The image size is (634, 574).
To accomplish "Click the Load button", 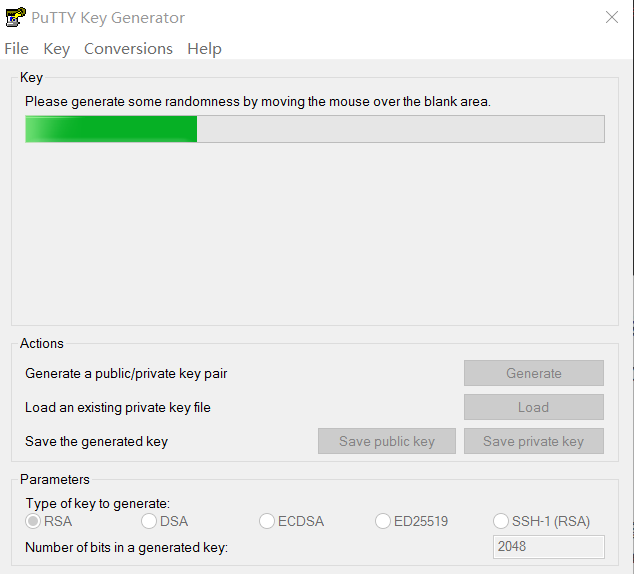I will 534,407.
